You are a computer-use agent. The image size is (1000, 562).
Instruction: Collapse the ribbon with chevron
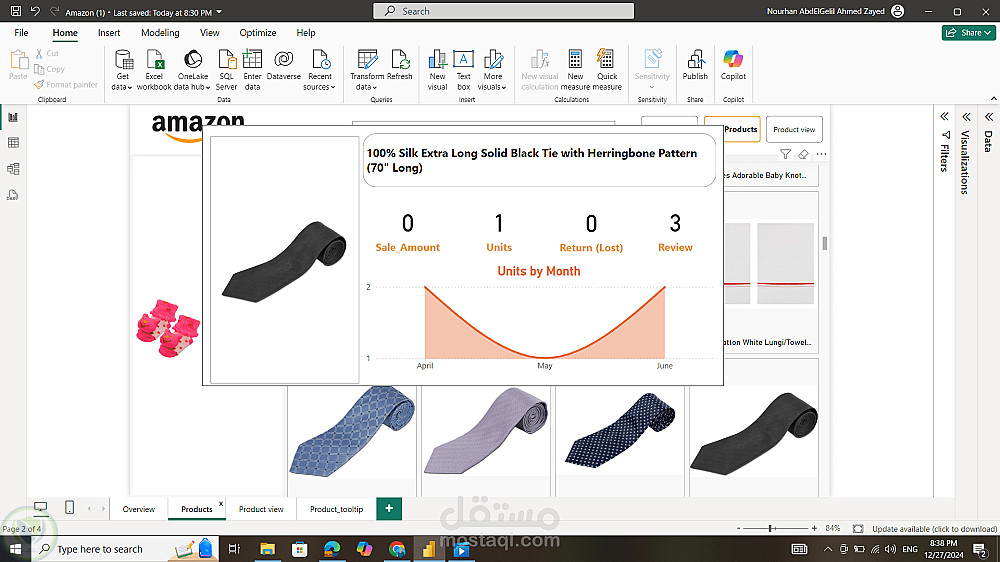994,99
